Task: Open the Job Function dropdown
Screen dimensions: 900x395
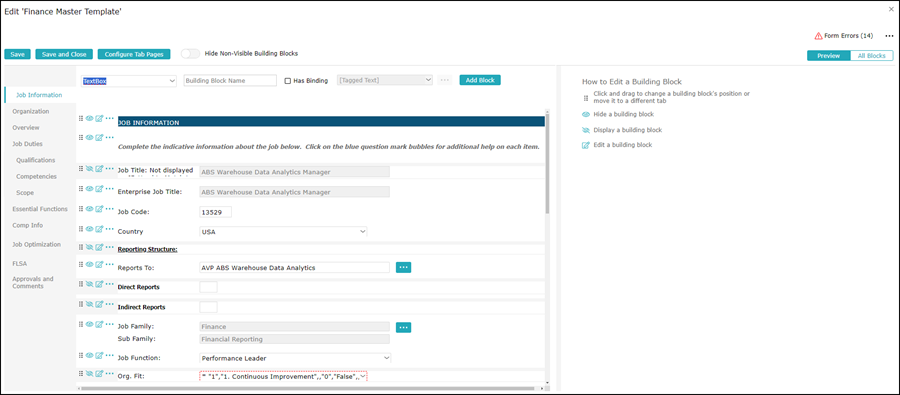Action: pos(294,358)
